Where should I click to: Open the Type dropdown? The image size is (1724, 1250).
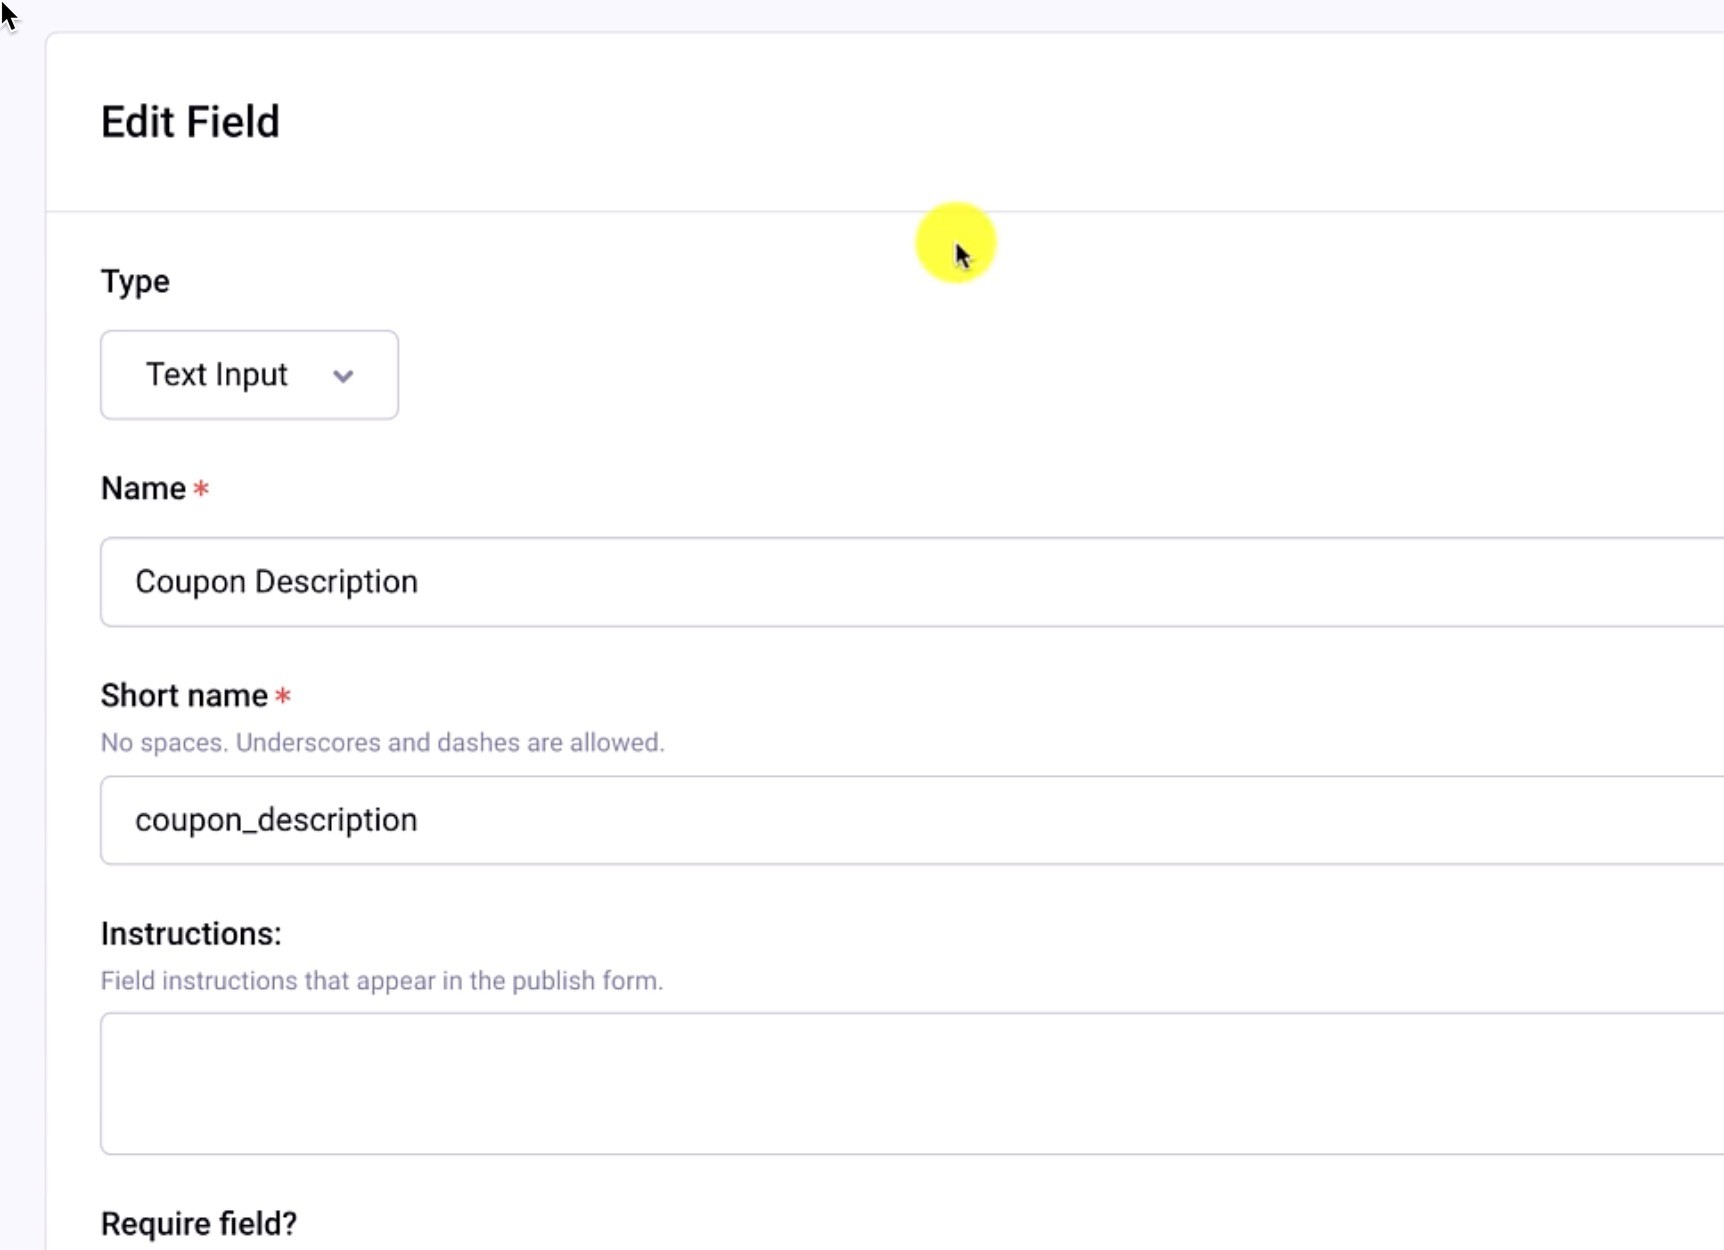248,375
